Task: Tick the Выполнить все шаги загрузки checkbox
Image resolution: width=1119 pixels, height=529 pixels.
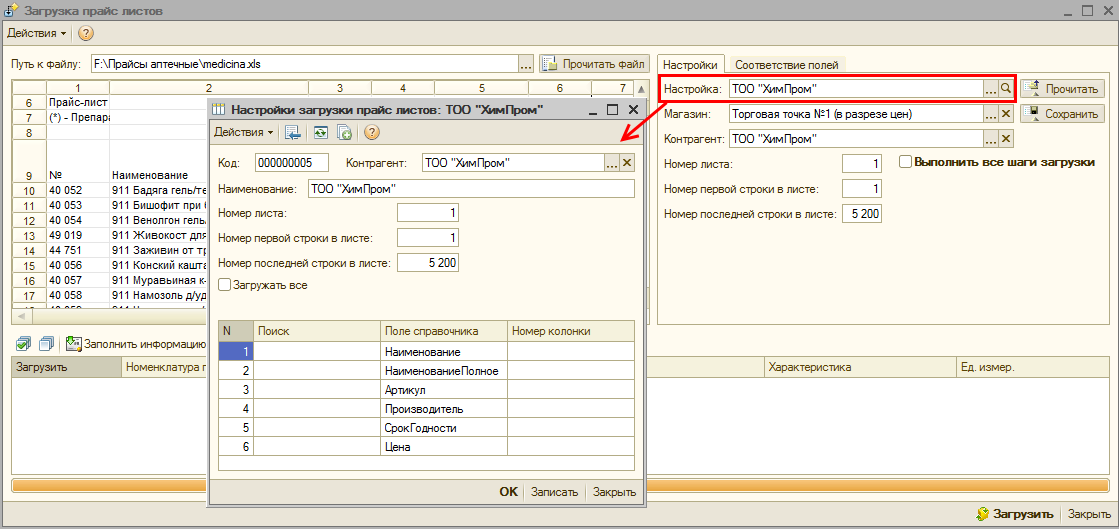Action: [x=905, y=162]
